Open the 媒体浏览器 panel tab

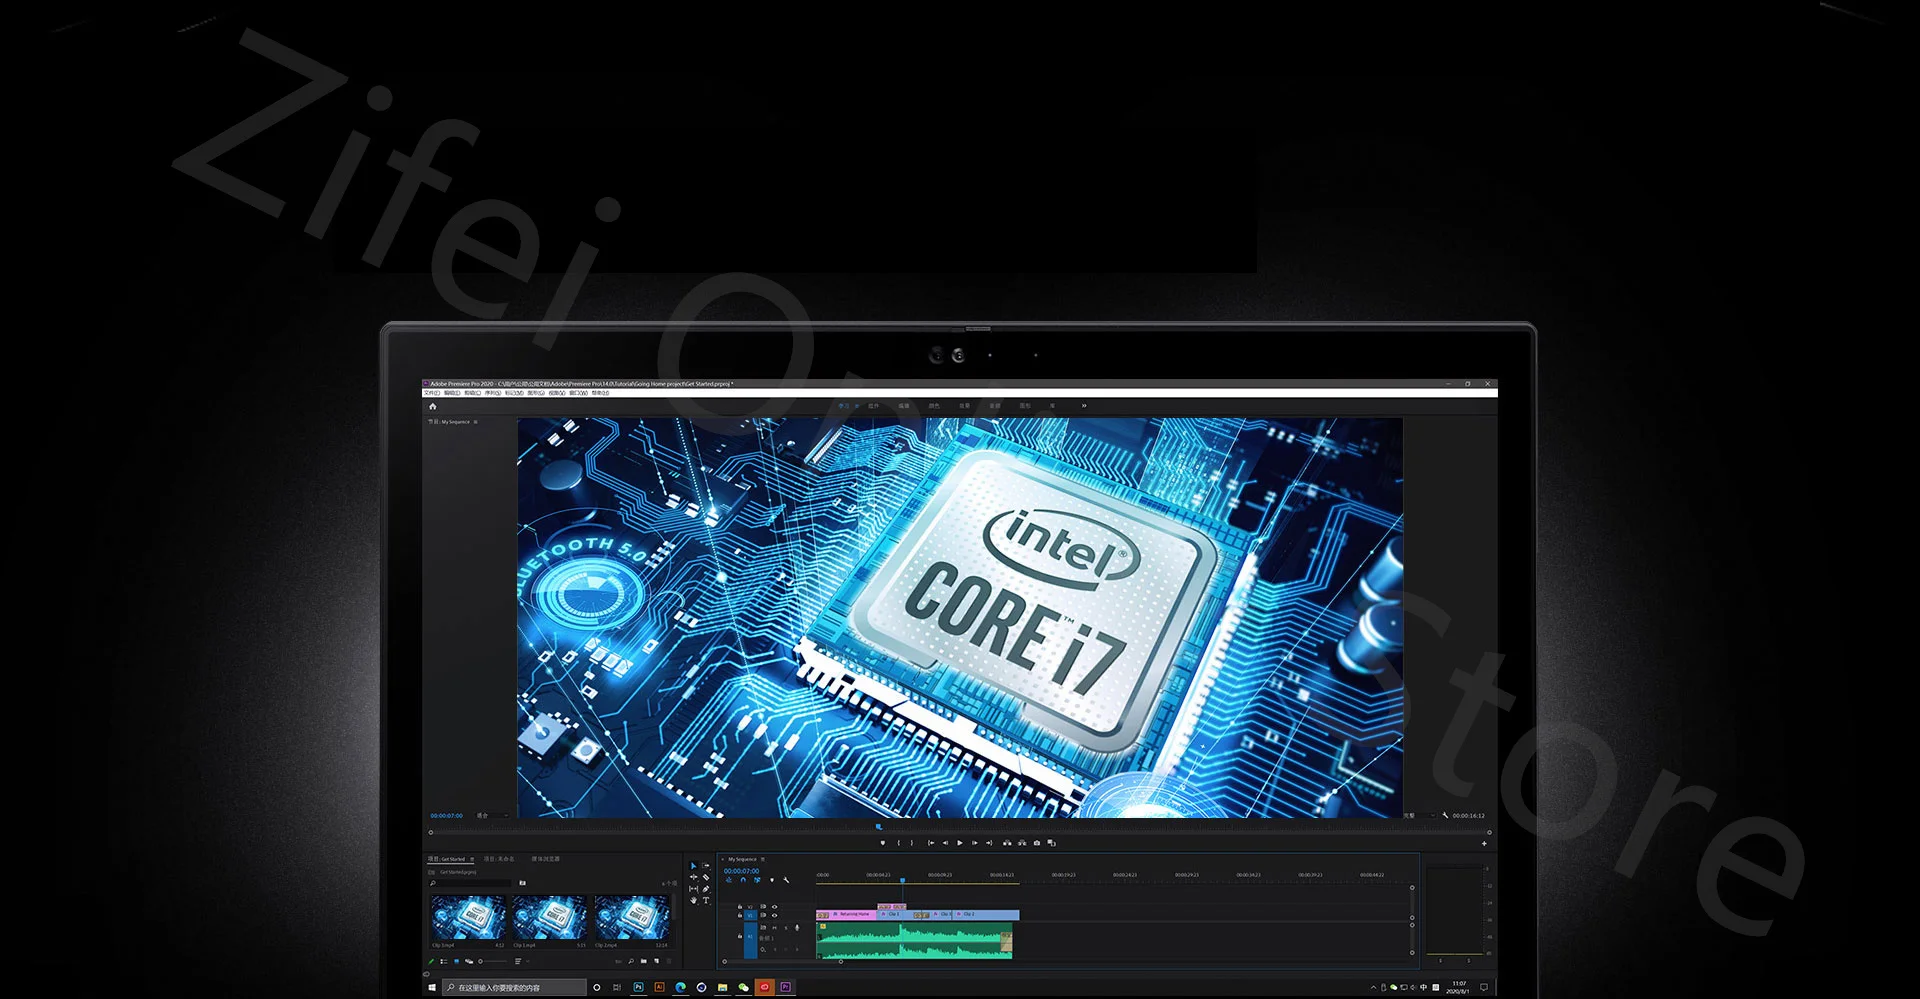pyautogui.click(x=546, y=859)
